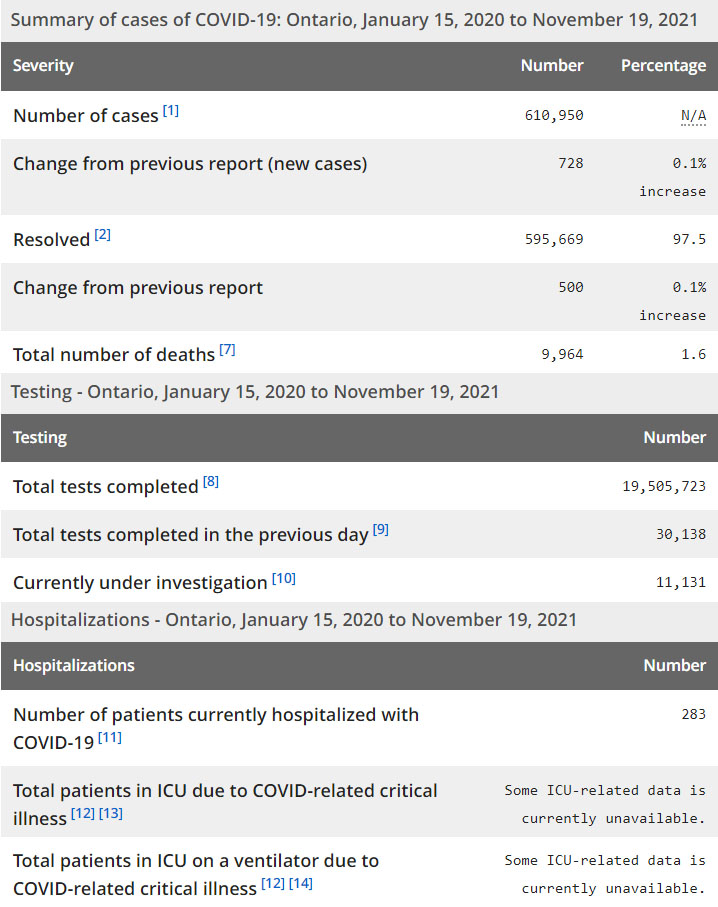718x907 pixels.
Task: Click the 9,964 total deaths value
Action: (x=562, y=354)
